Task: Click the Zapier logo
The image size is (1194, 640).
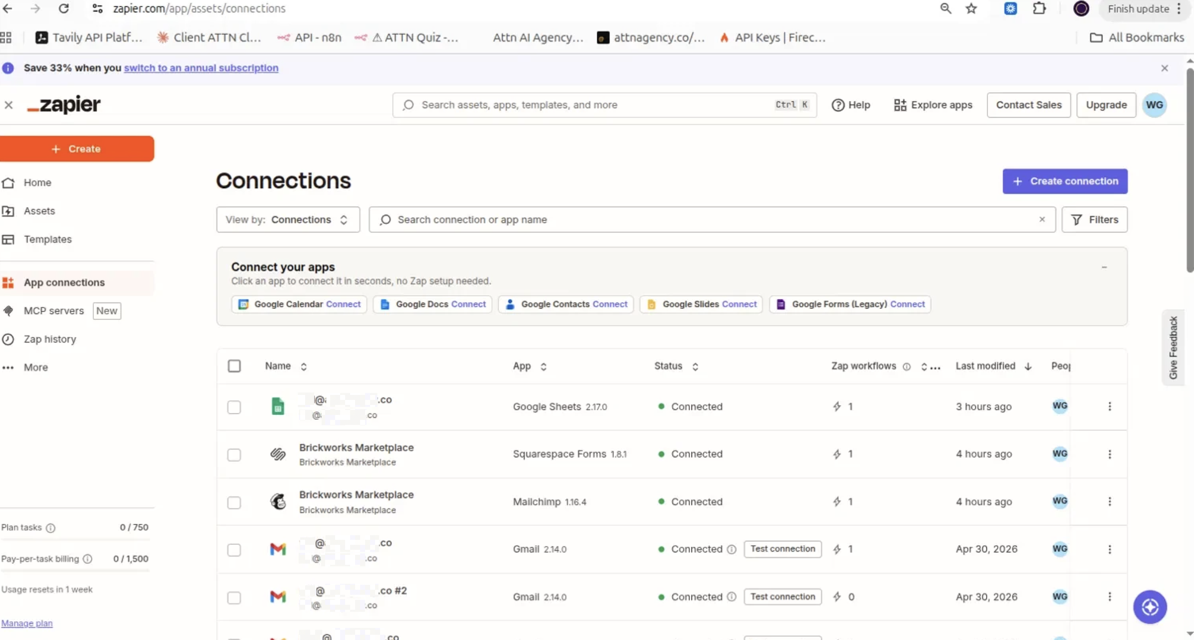Action: point(64,105)
